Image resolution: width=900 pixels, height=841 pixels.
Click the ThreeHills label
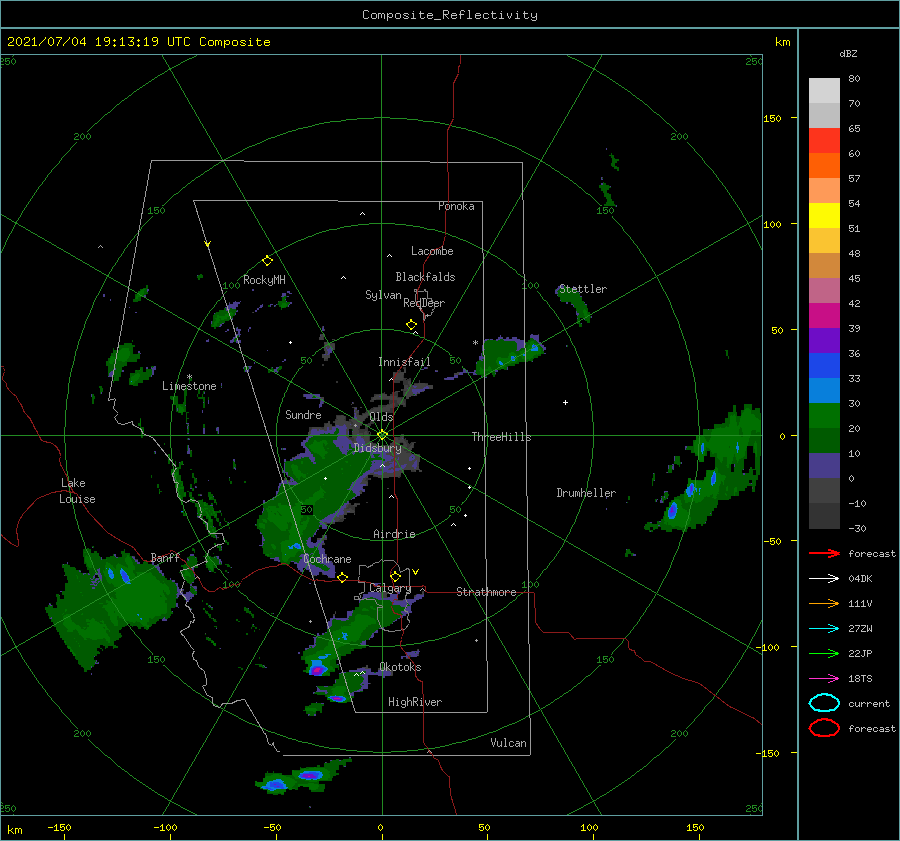coord(501,437)
